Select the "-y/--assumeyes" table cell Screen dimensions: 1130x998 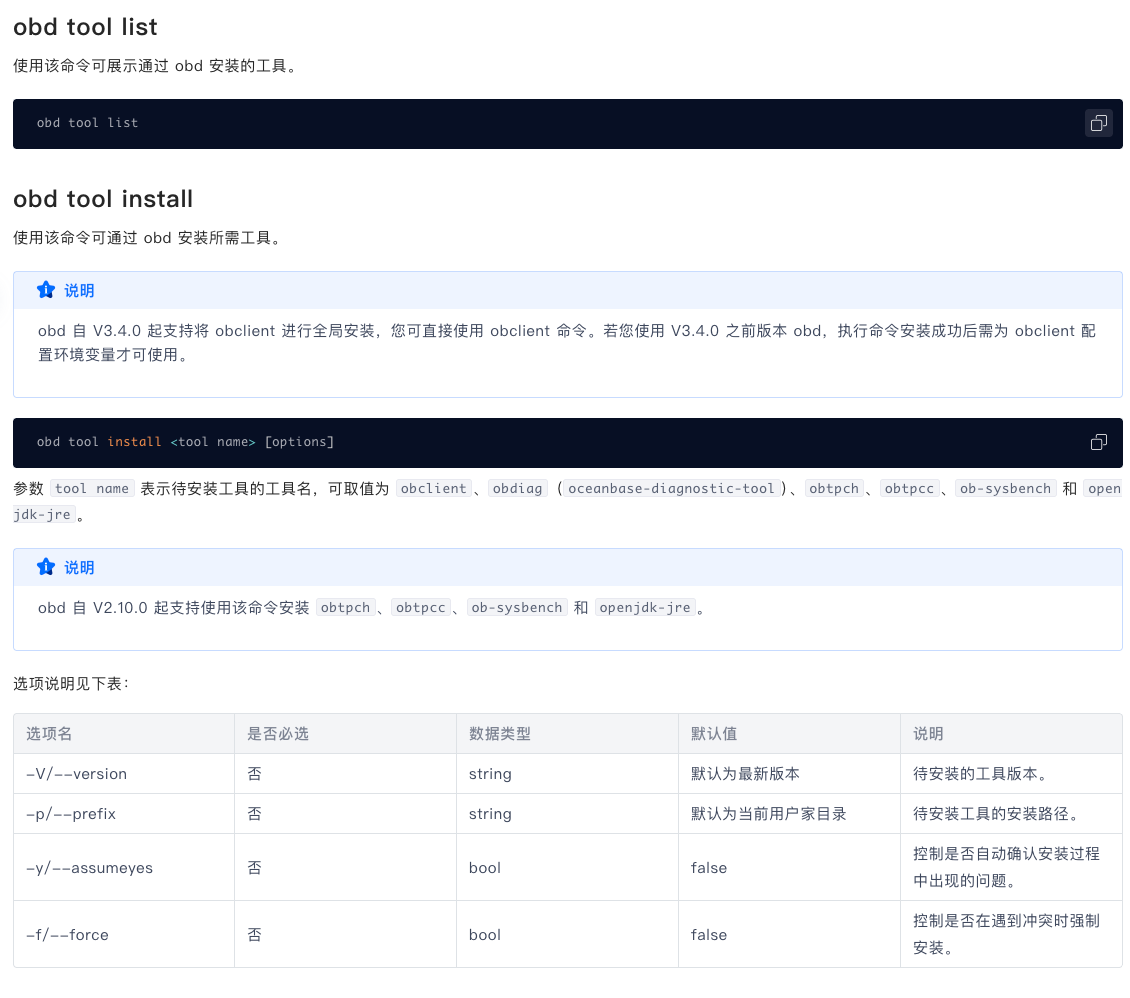[x=90, y=868]
